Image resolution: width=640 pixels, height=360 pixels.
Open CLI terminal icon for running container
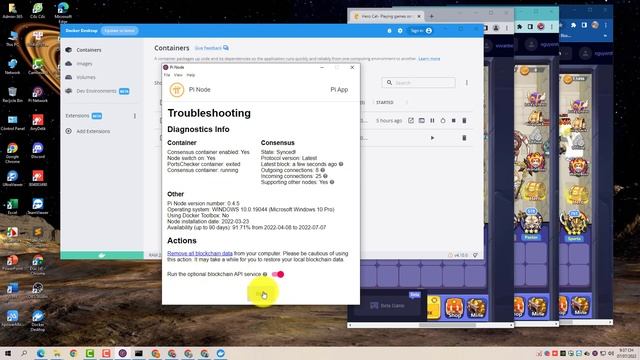coord(422,120)
